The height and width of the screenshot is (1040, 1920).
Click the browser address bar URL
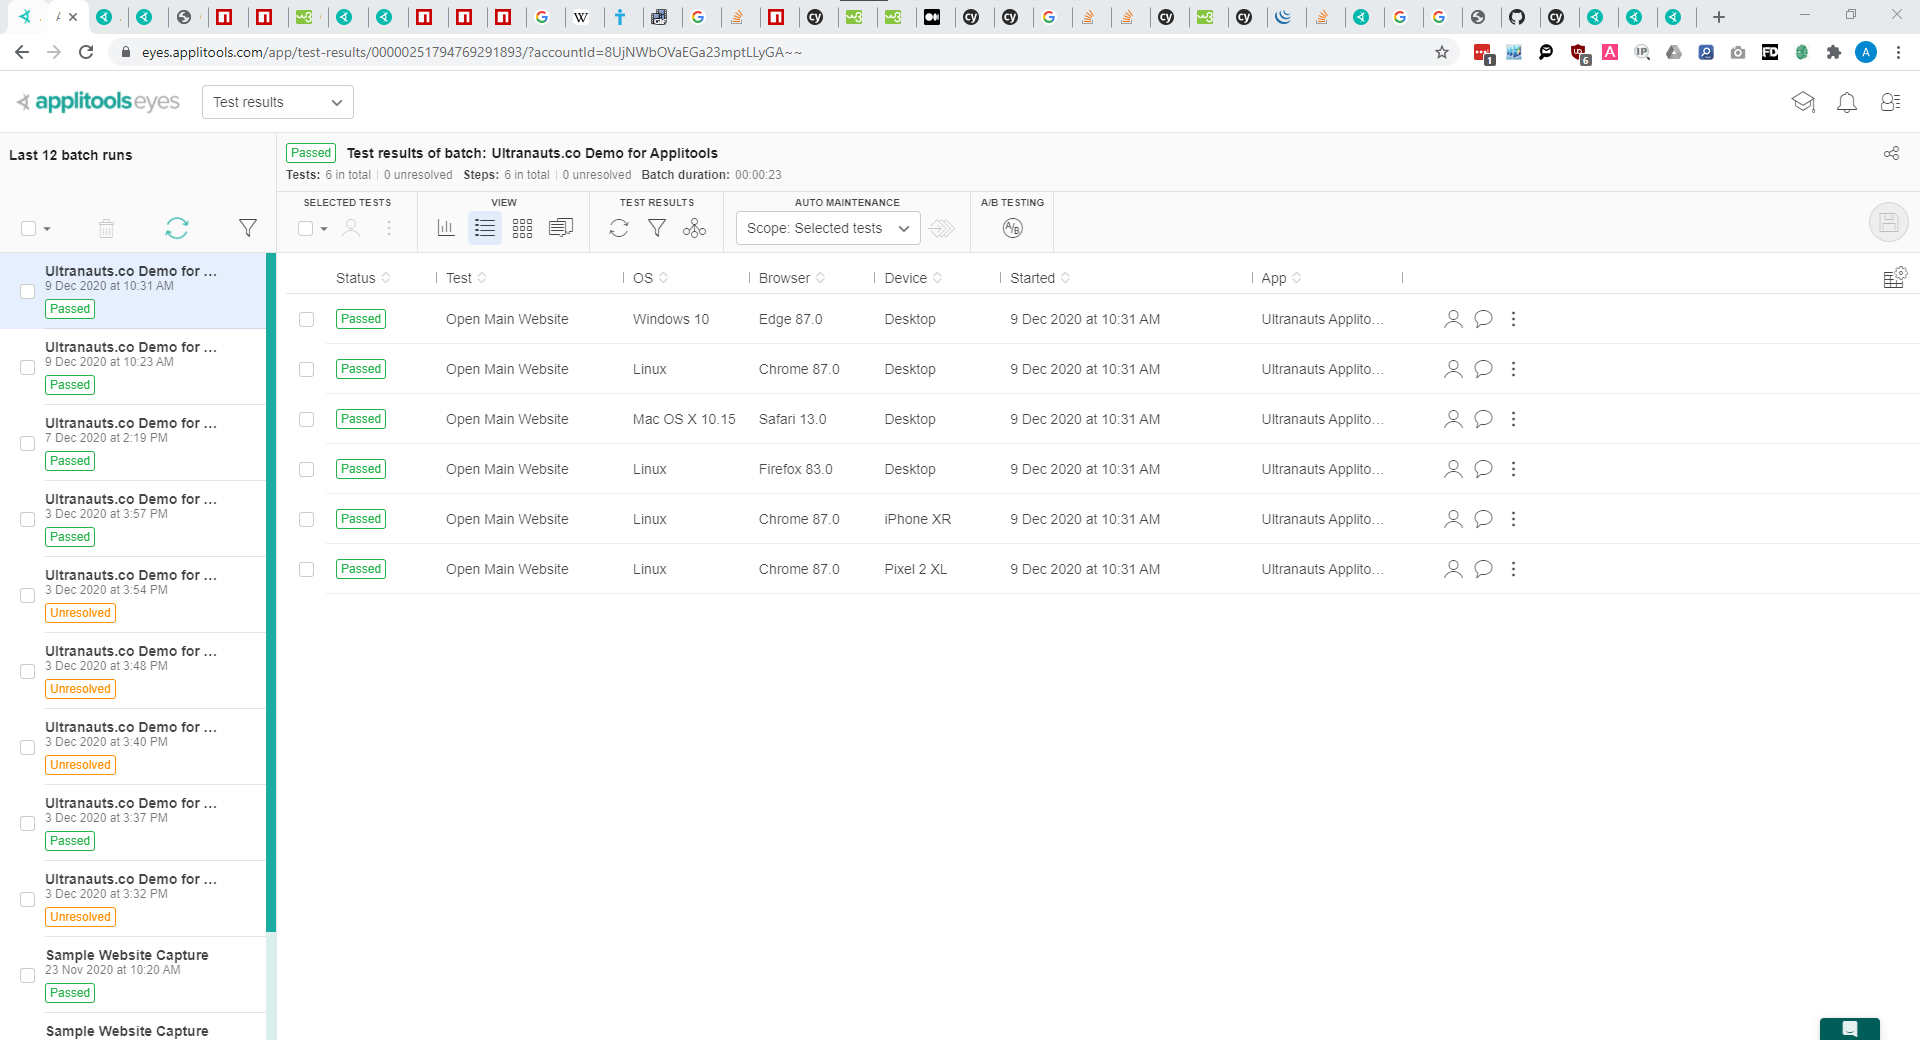[x=472, y=52]
